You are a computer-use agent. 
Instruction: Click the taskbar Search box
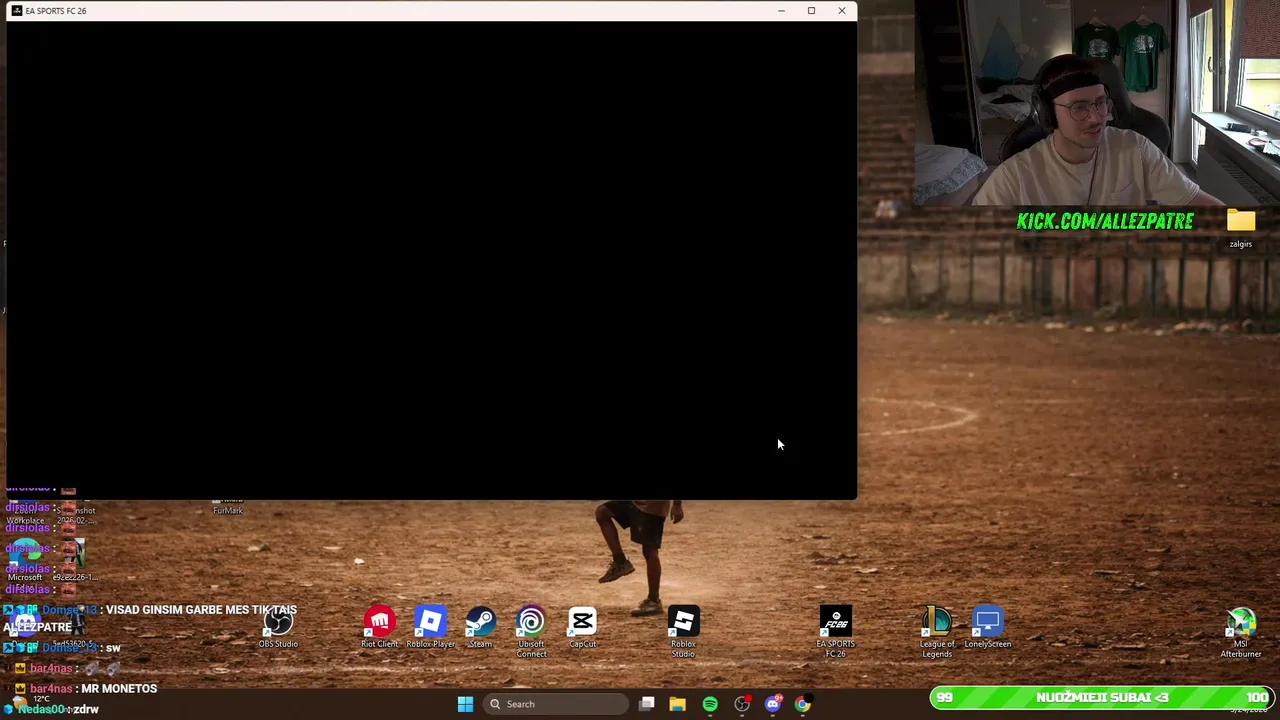554,704
